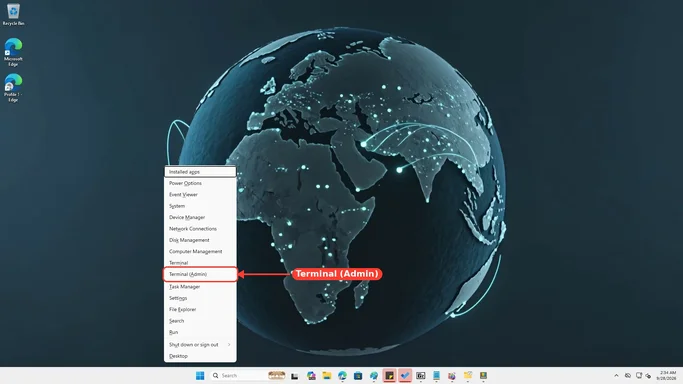Click the taskbar Search box
Screen dimensions: 683x384
pos(248,375)
